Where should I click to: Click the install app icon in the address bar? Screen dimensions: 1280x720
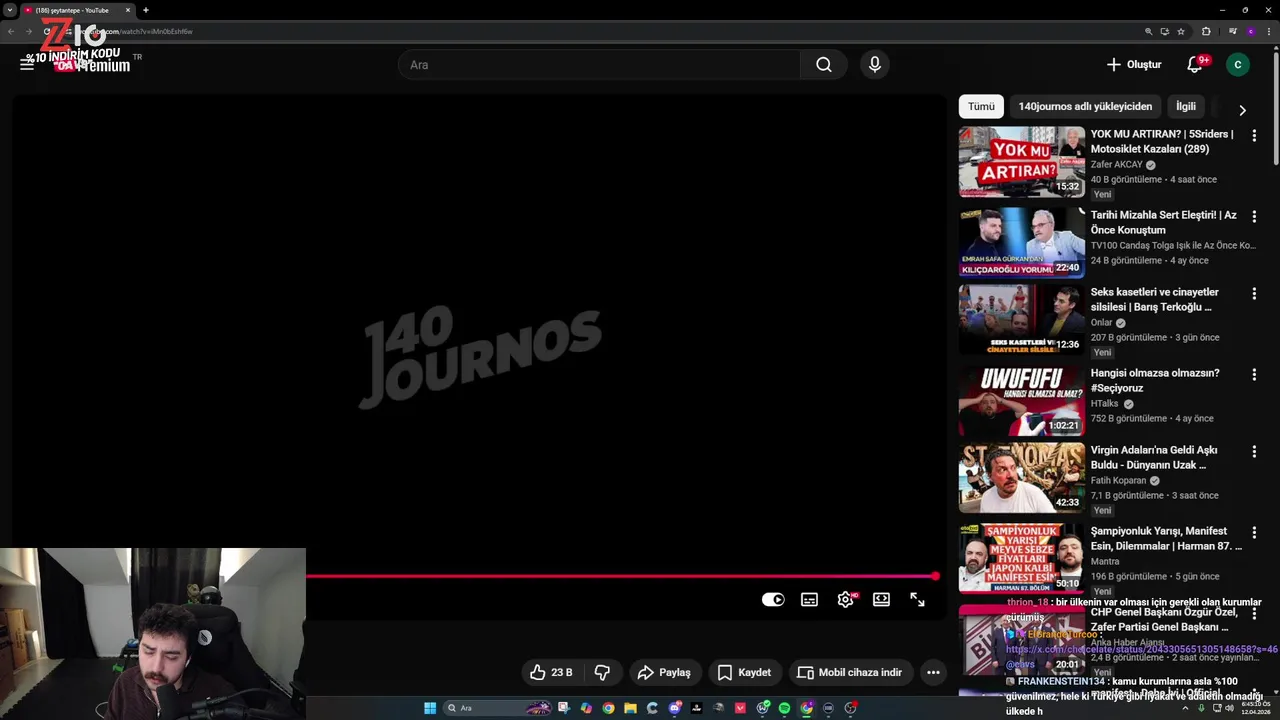point(1164,31)
